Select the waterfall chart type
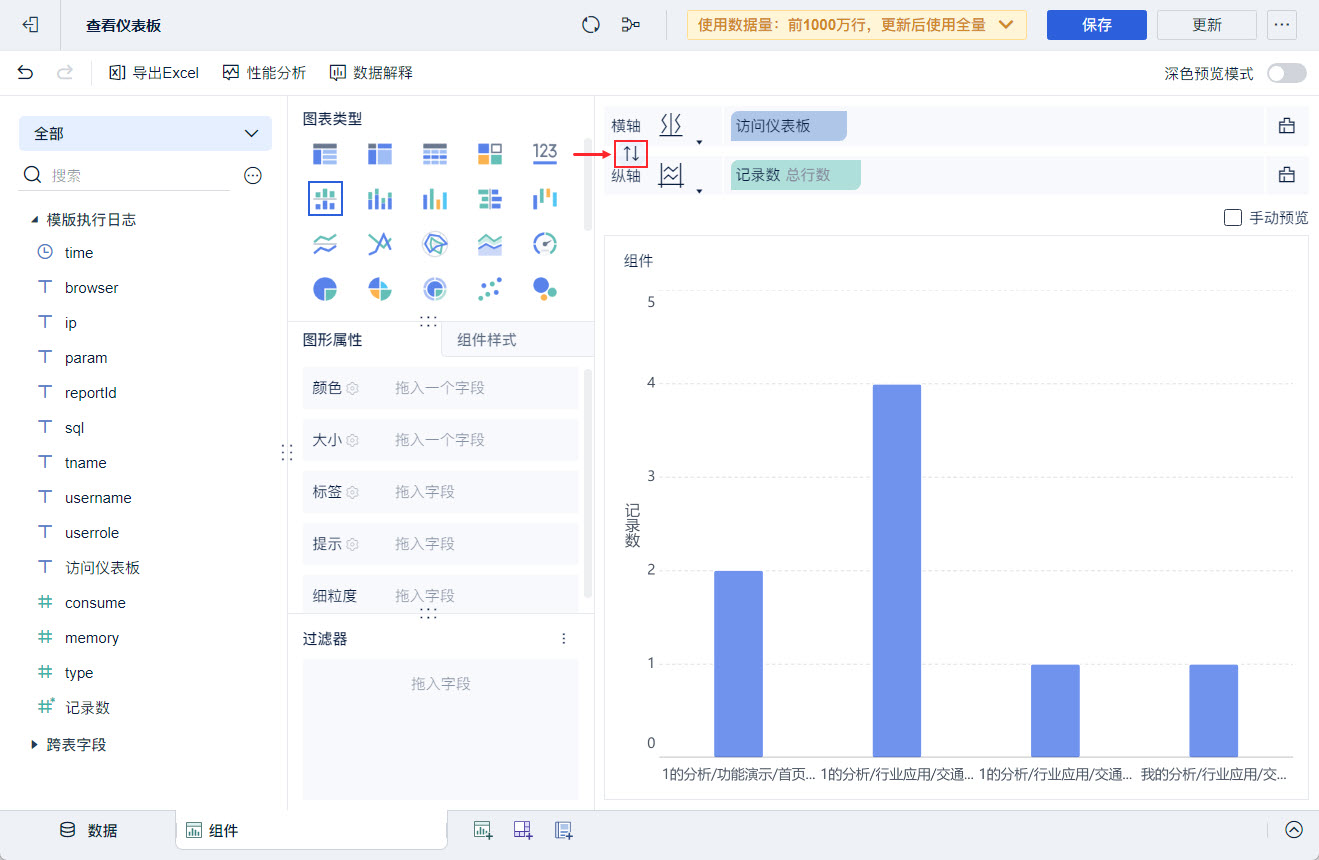The width and height of the screenshot is (1319, 860). coord(544,198)
